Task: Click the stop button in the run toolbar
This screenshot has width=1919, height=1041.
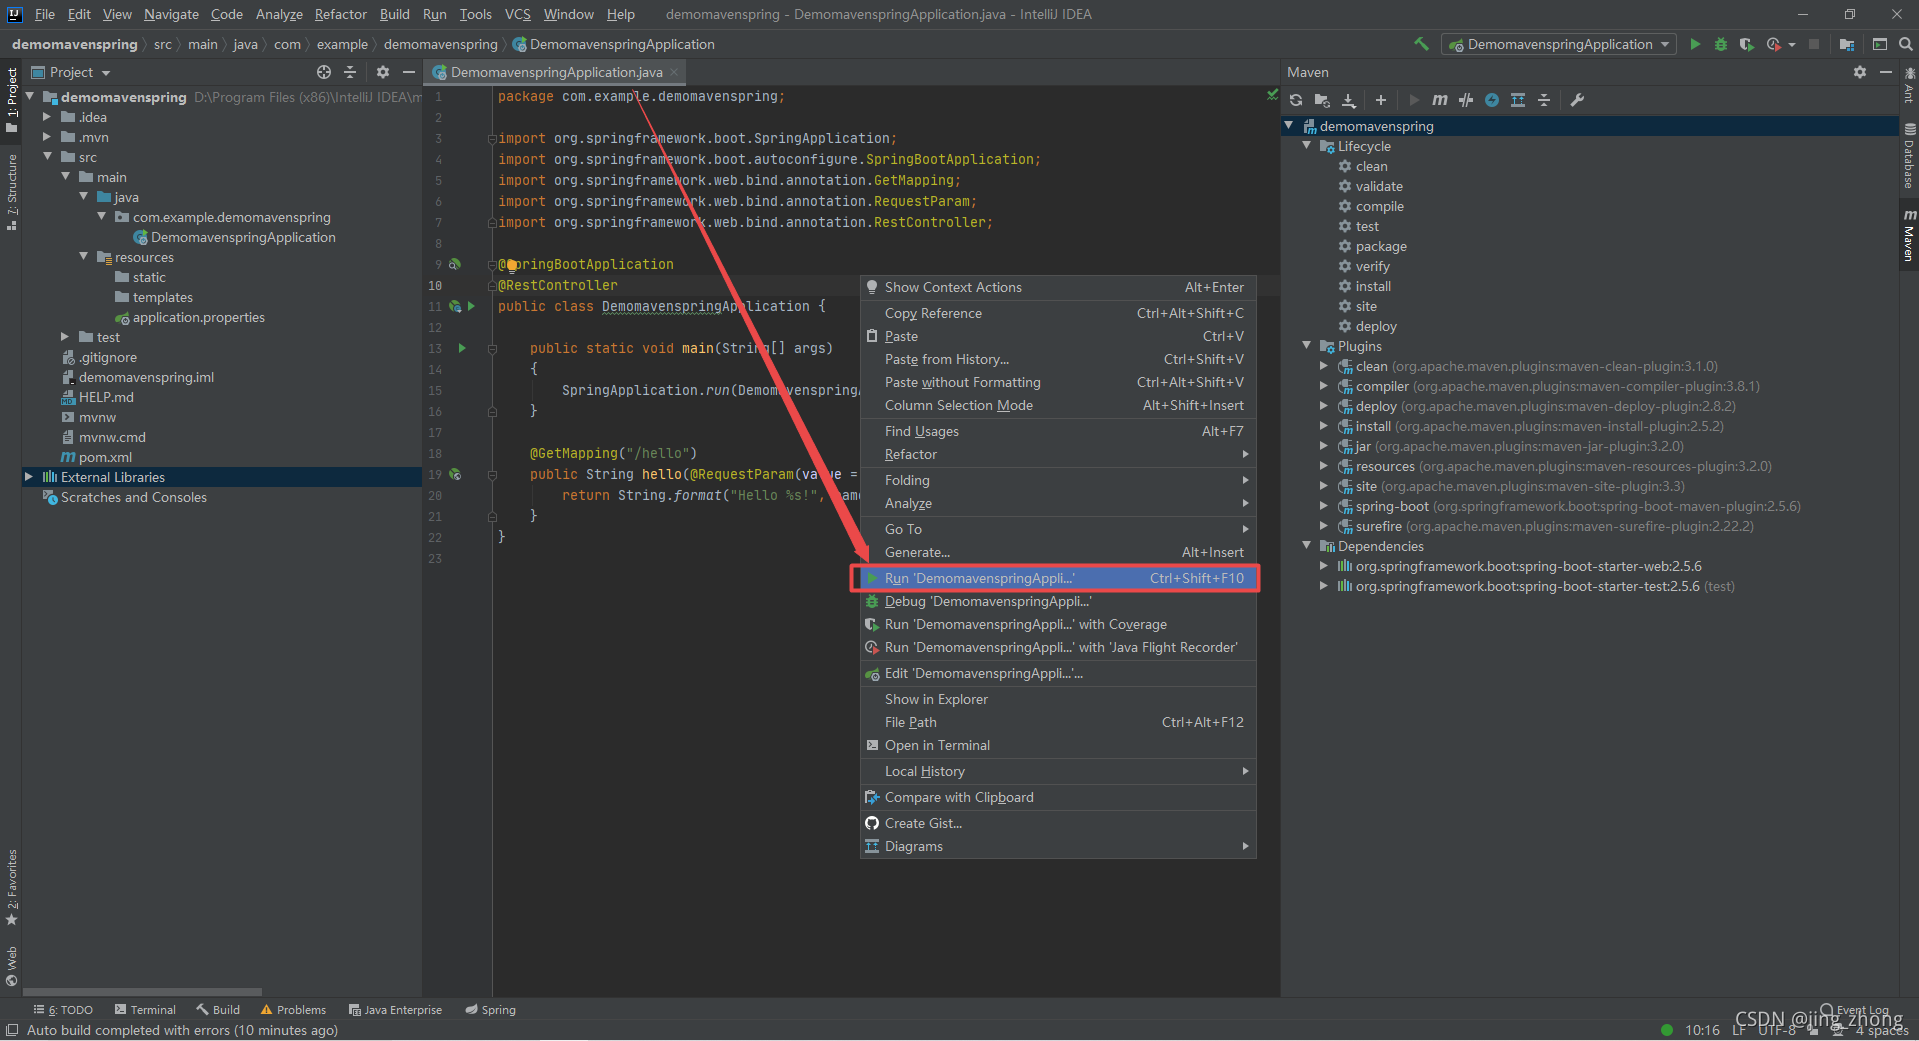Action: click(x=1814, y=44)
